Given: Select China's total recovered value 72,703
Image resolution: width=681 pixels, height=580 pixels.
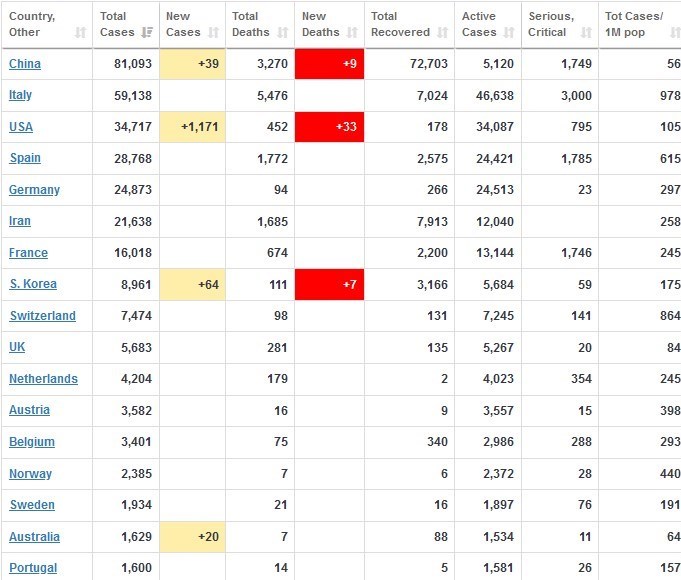Looking at the screenshot, I should [429, 64].
